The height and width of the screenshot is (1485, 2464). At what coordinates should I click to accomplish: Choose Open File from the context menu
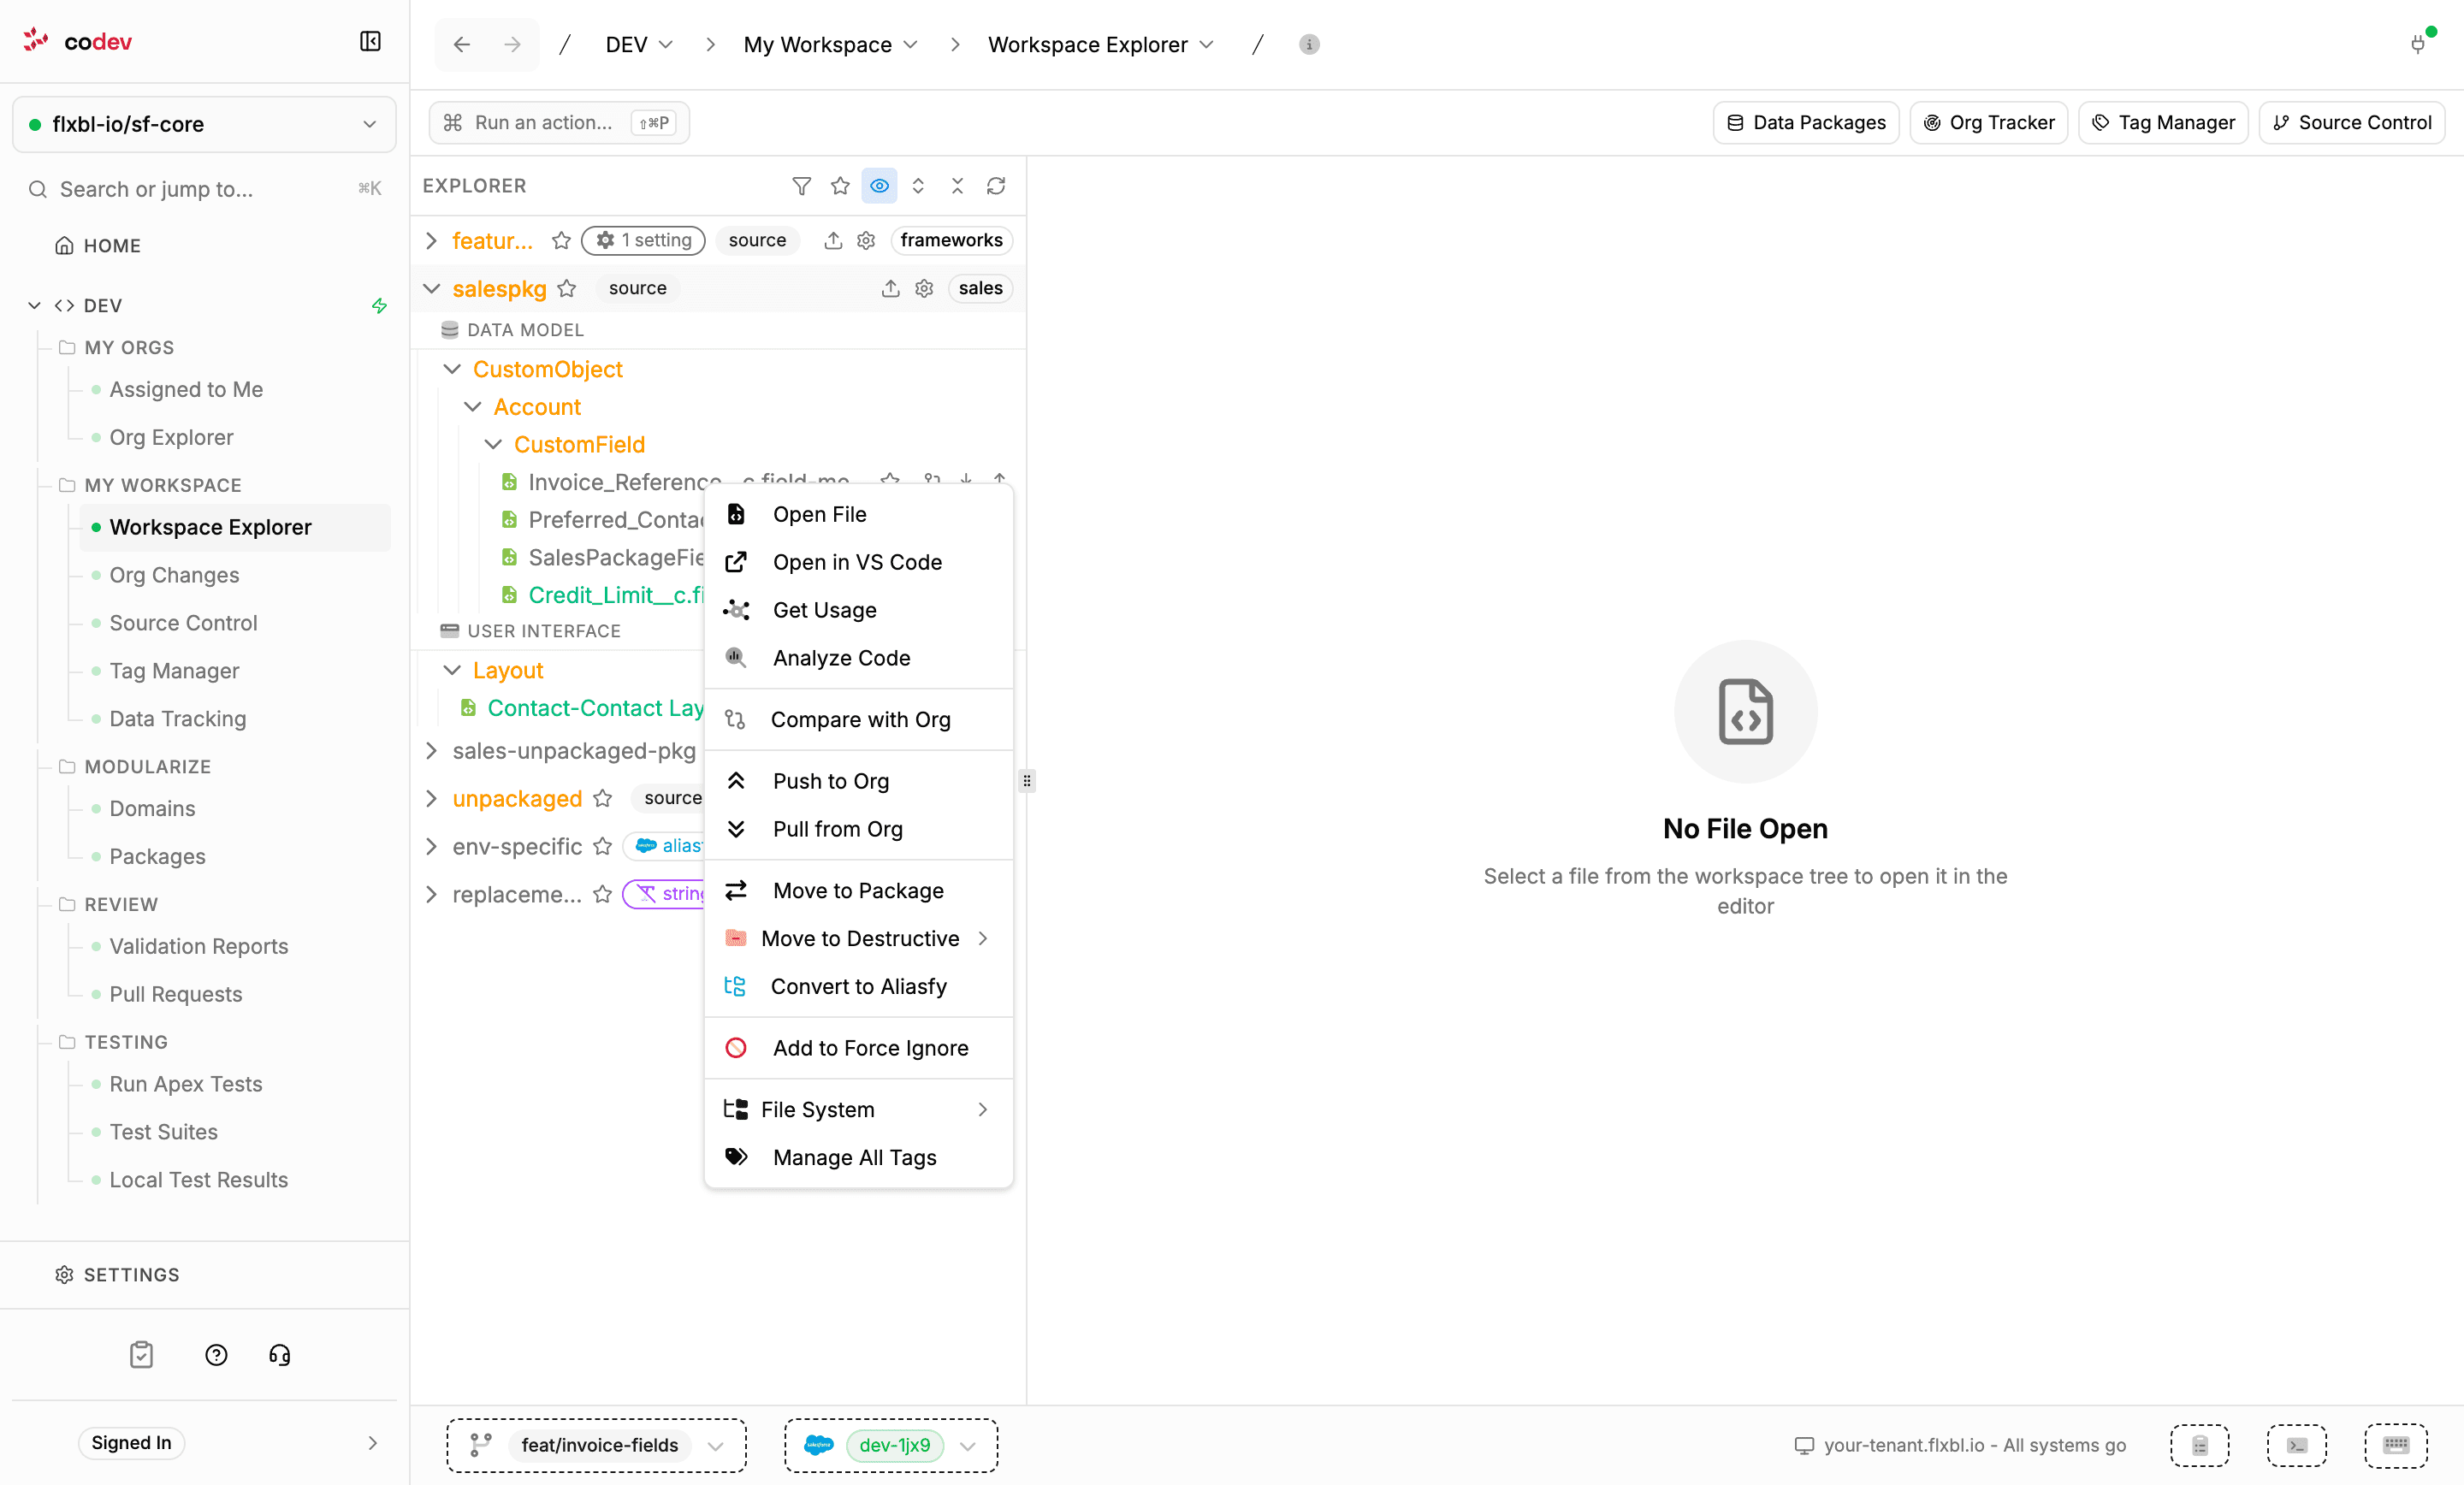[x=859, y=514]
